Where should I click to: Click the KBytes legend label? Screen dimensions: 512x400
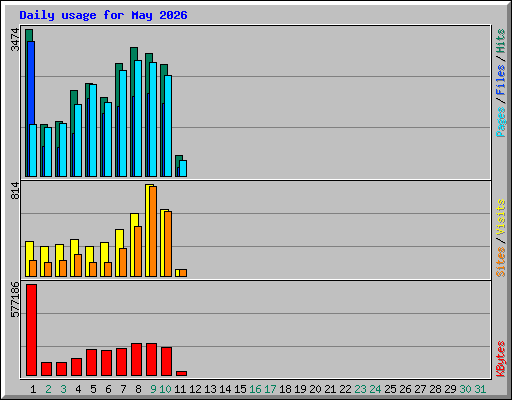[500, 359]
